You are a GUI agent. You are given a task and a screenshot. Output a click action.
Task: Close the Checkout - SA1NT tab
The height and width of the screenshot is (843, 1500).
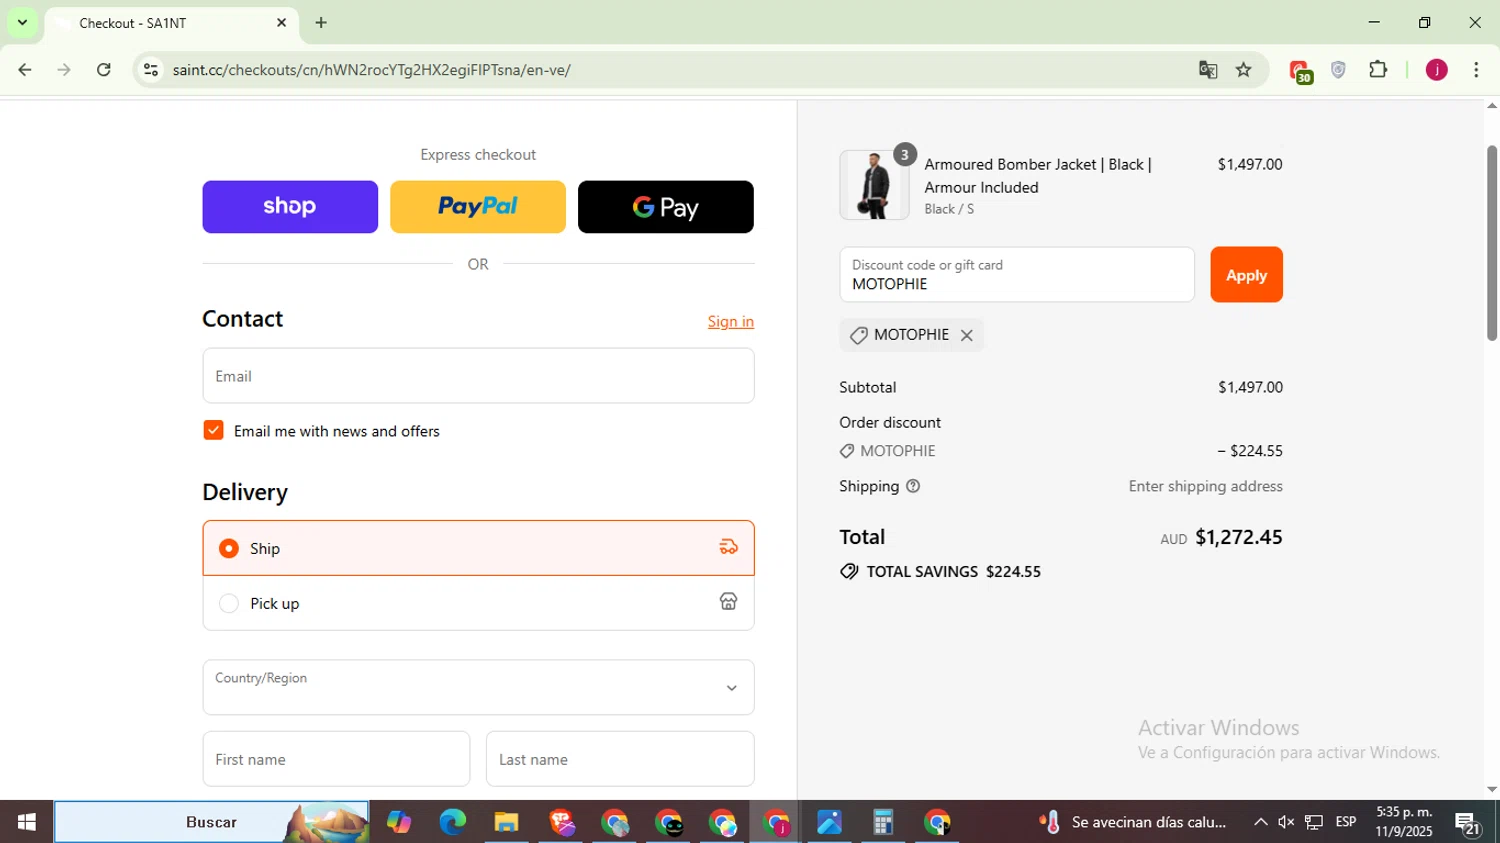point(281,22)
